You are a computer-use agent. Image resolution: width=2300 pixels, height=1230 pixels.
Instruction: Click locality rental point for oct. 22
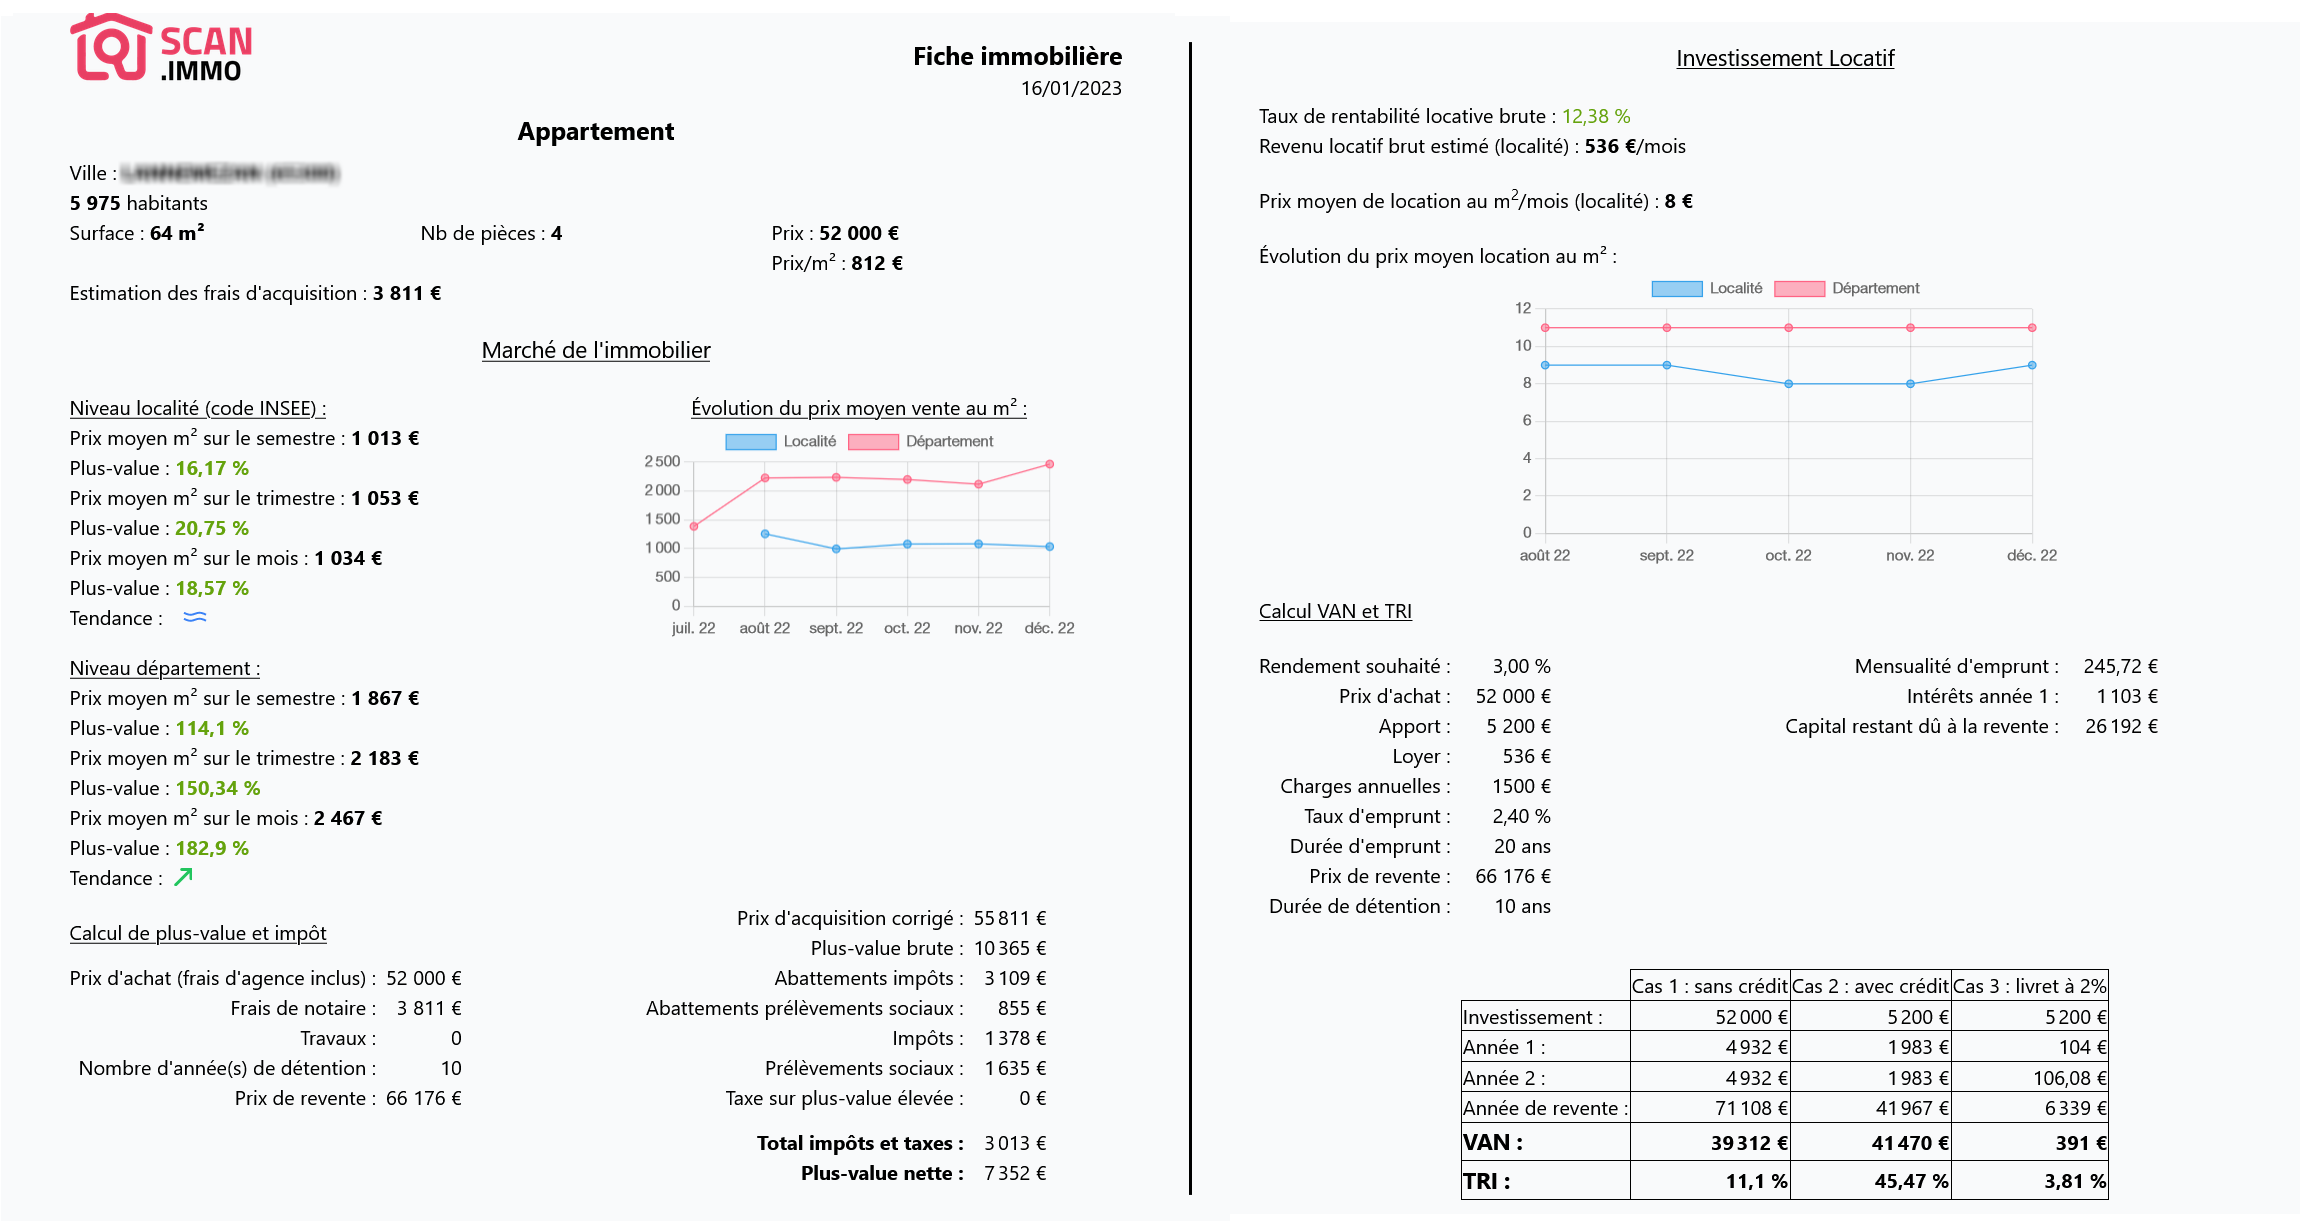click(x=1788, y=384)
